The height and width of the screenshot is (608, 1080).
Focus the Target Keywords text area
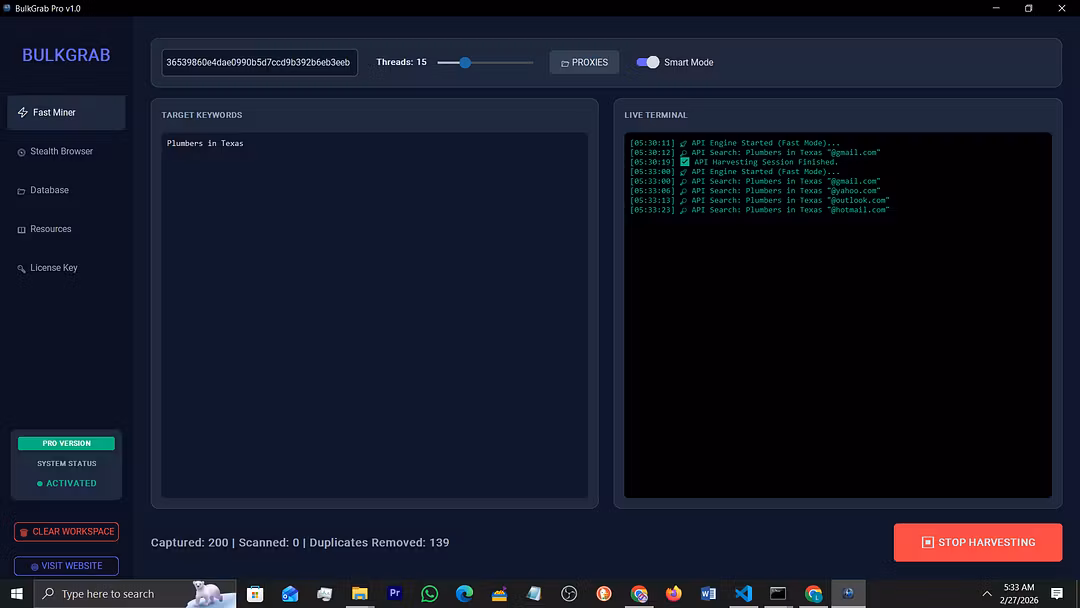pyautogui.click(x=375, y=315)
